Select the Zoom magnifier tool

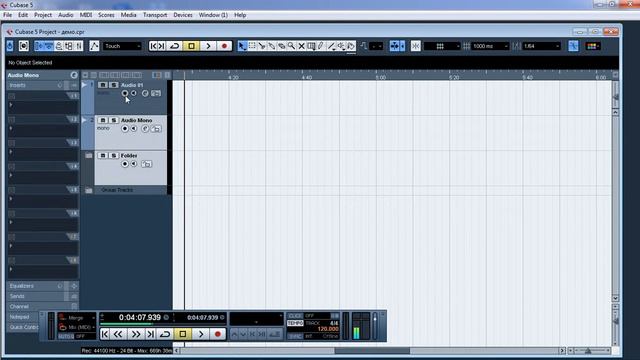click(291, 46)
